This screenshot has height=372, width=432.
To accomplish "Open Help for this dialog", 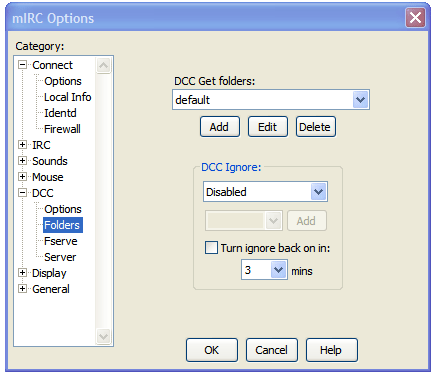I will tap(332, 350).
